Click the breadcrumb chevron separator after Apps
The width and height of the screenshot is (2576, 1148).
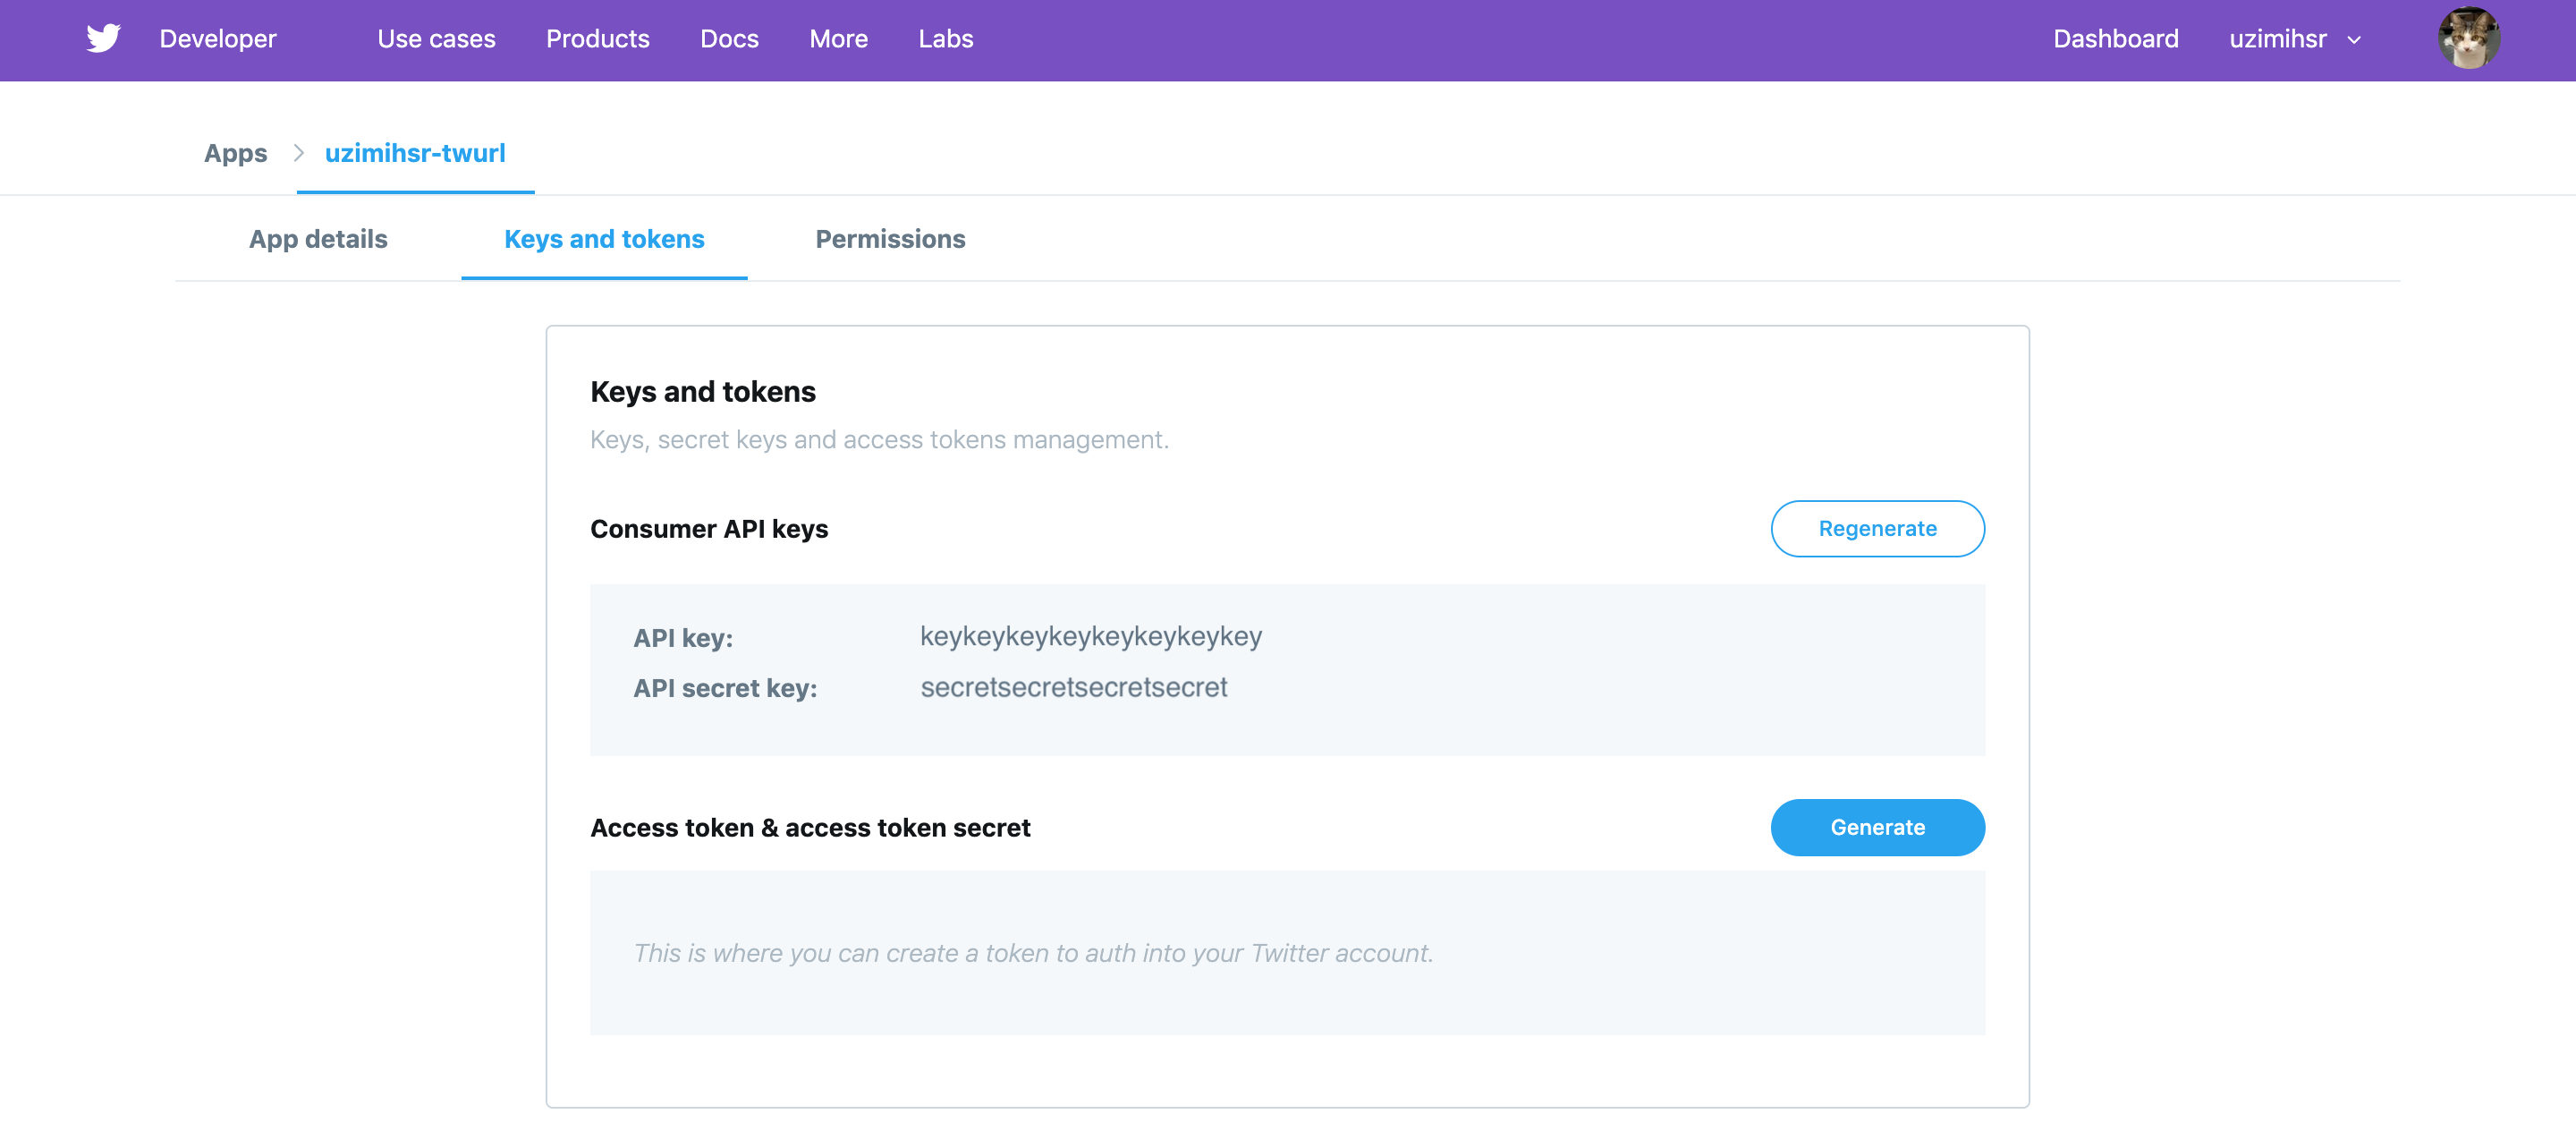click(x=298, y=153)
